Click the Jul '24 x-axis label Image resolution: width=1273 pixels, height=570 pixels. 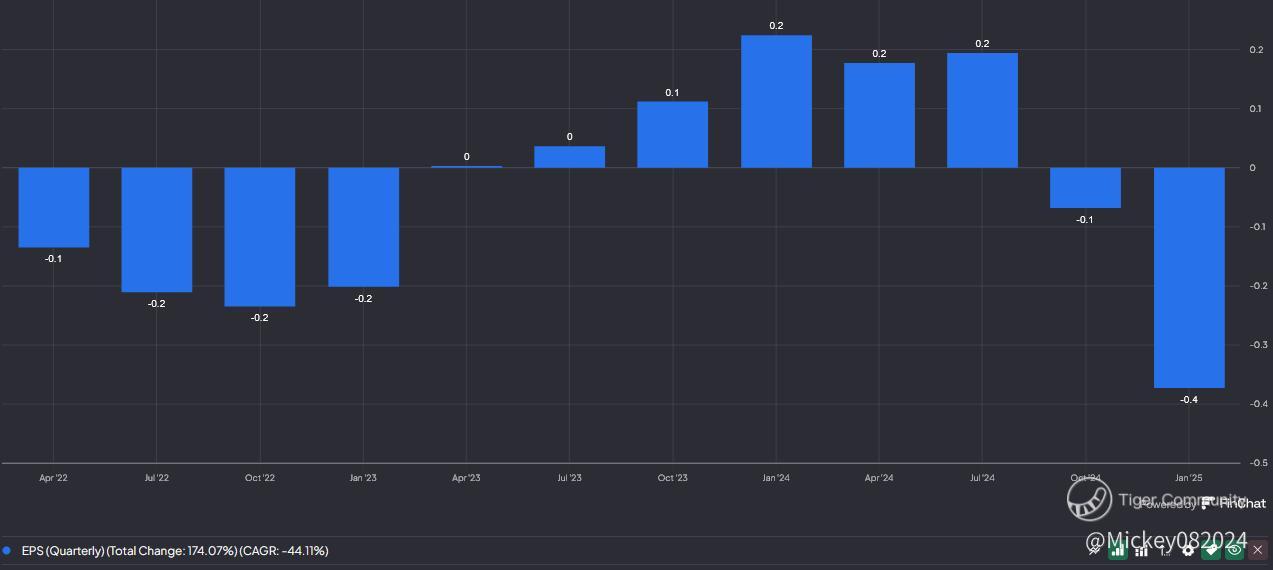(x=982, y=478)
